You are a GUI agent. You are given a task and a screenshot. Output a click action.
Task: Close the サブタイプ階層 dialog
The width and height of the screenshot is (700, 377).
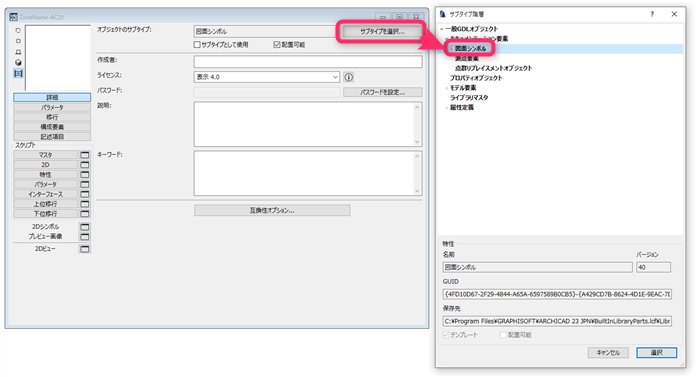tap(674, 14)
